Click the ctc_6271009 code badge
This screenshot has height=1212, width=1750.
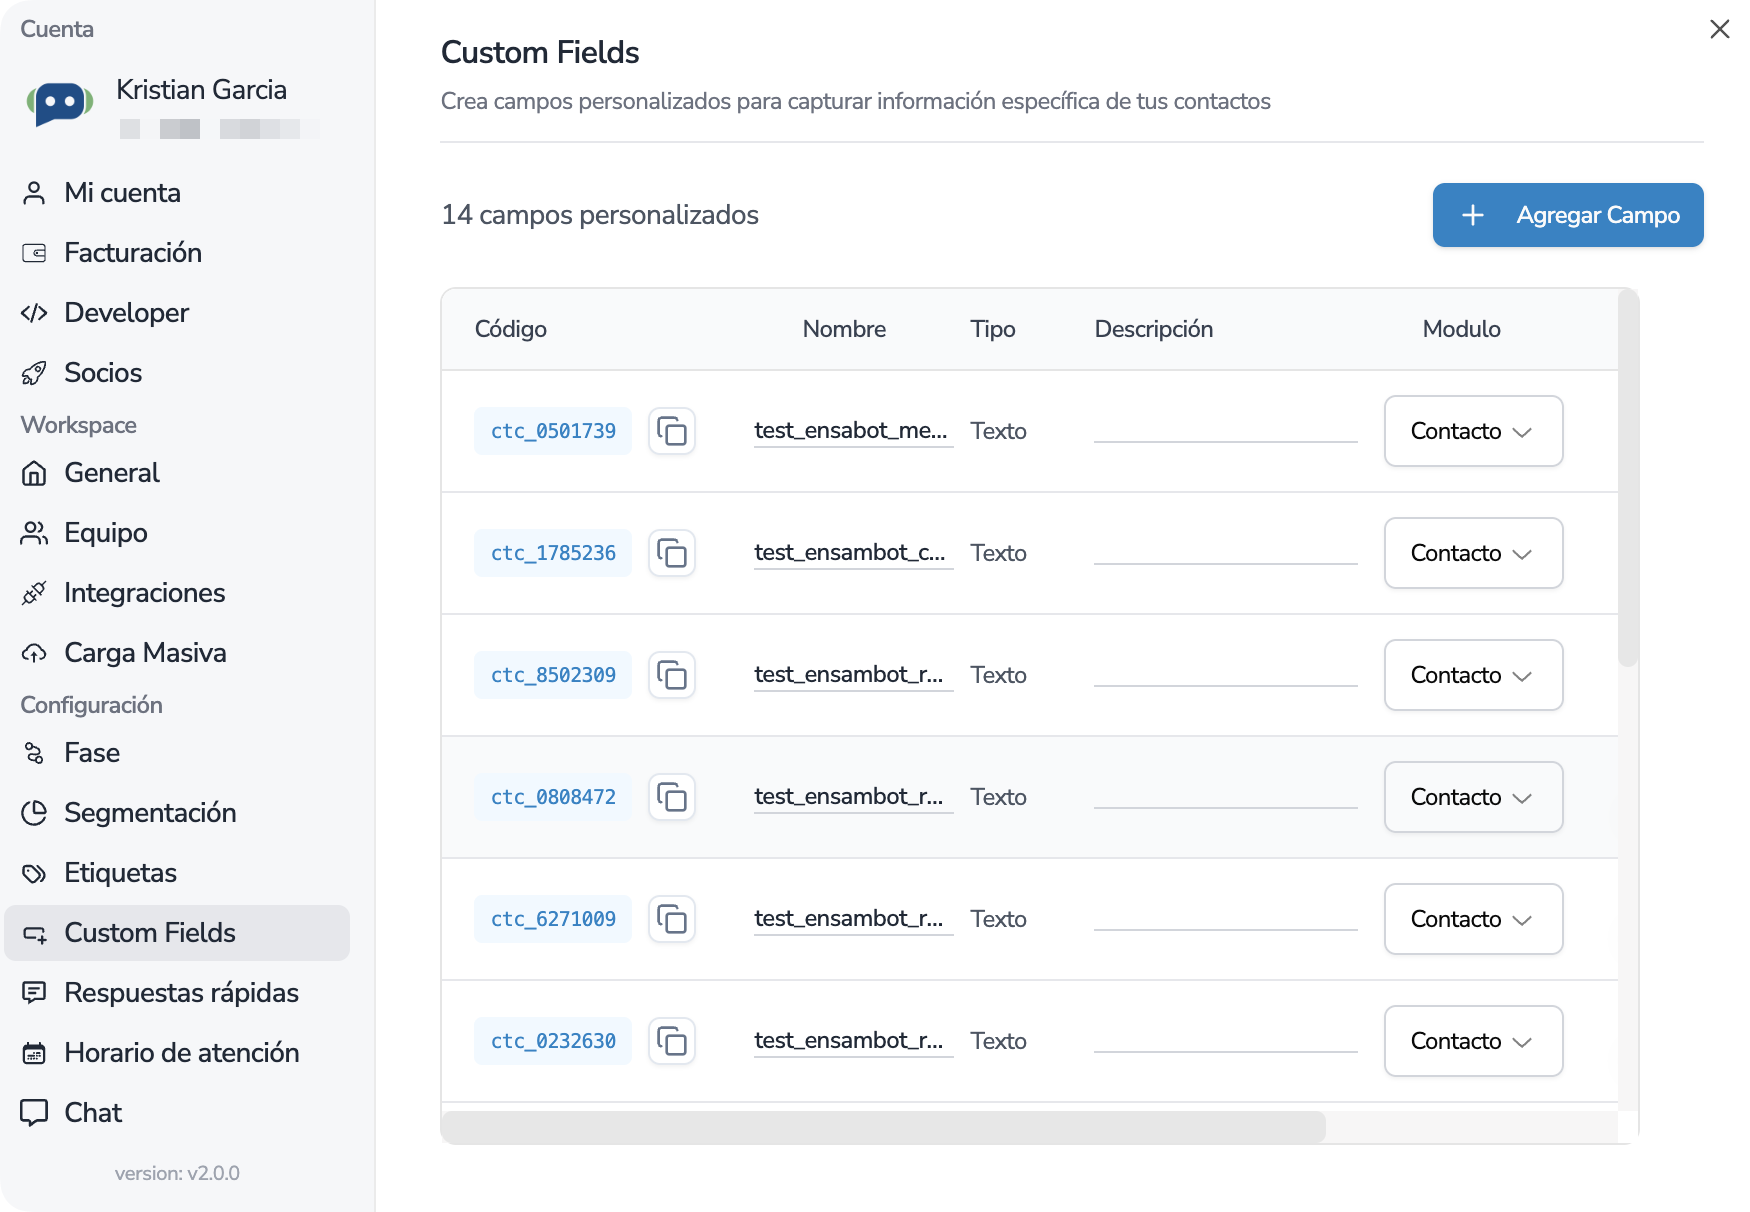pos(553,919)
